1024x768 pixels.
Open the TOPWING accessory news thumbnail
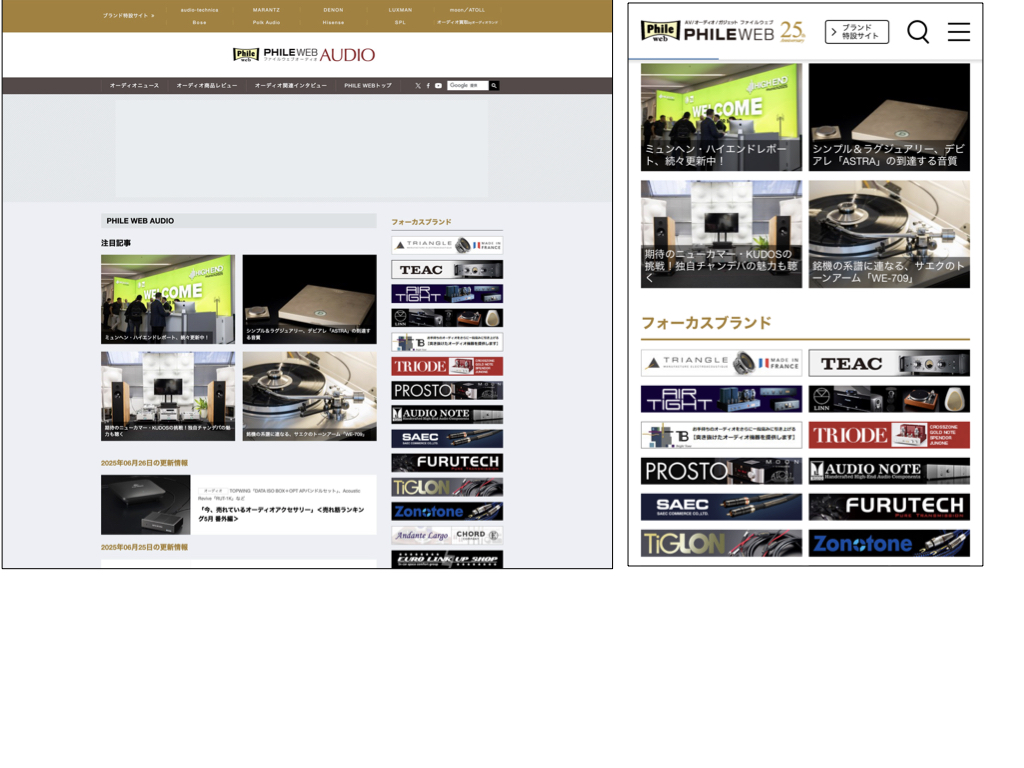(146, 505)
